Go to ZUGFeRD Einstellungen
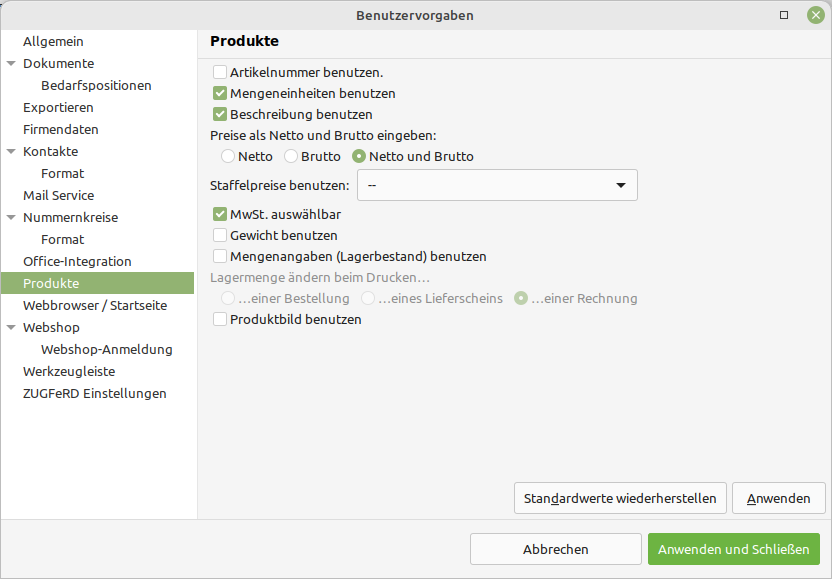The image size is (832, 579). click(94, 394)
